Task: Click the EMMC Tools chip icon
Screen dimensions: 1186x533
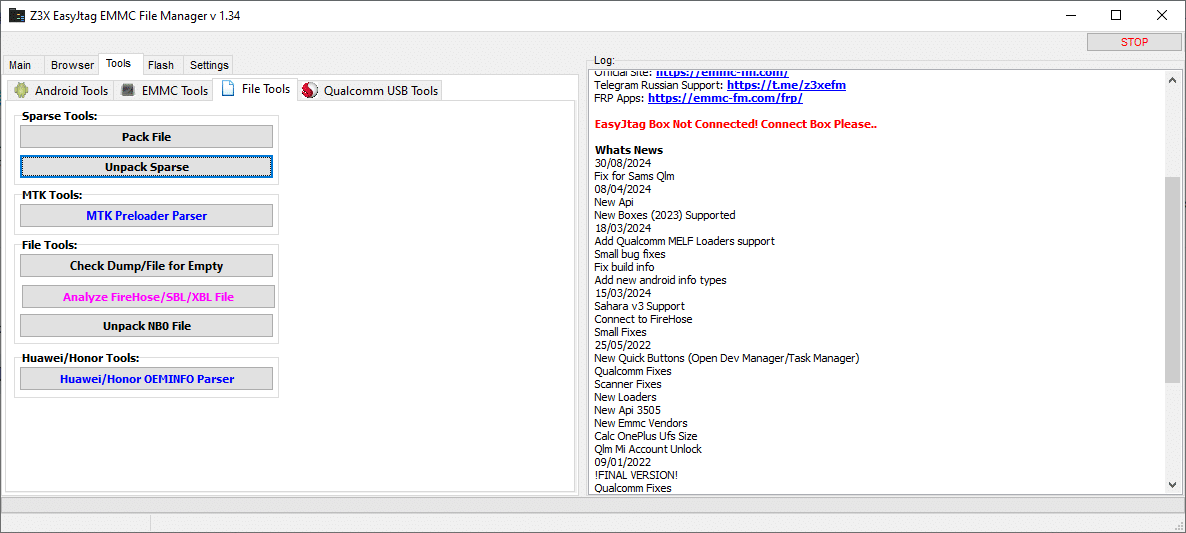Action: [128, 90]
